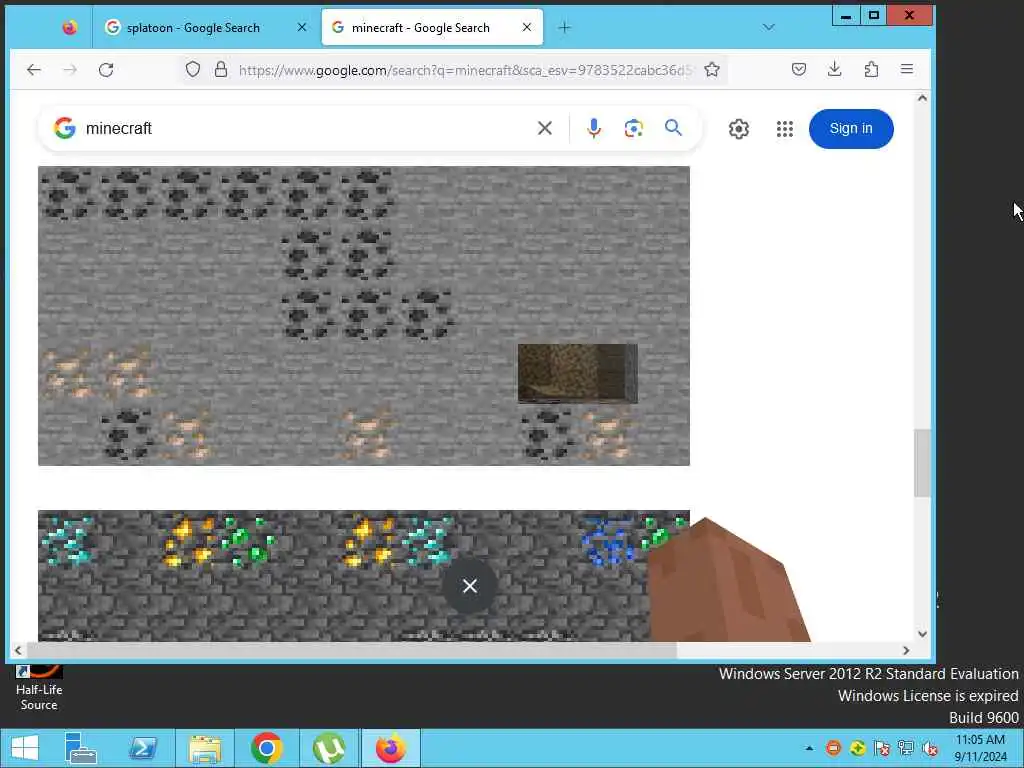1024x768 pixels.
Task: Submit search with magnifying glass icon
Action: click(x=673, y=128)
